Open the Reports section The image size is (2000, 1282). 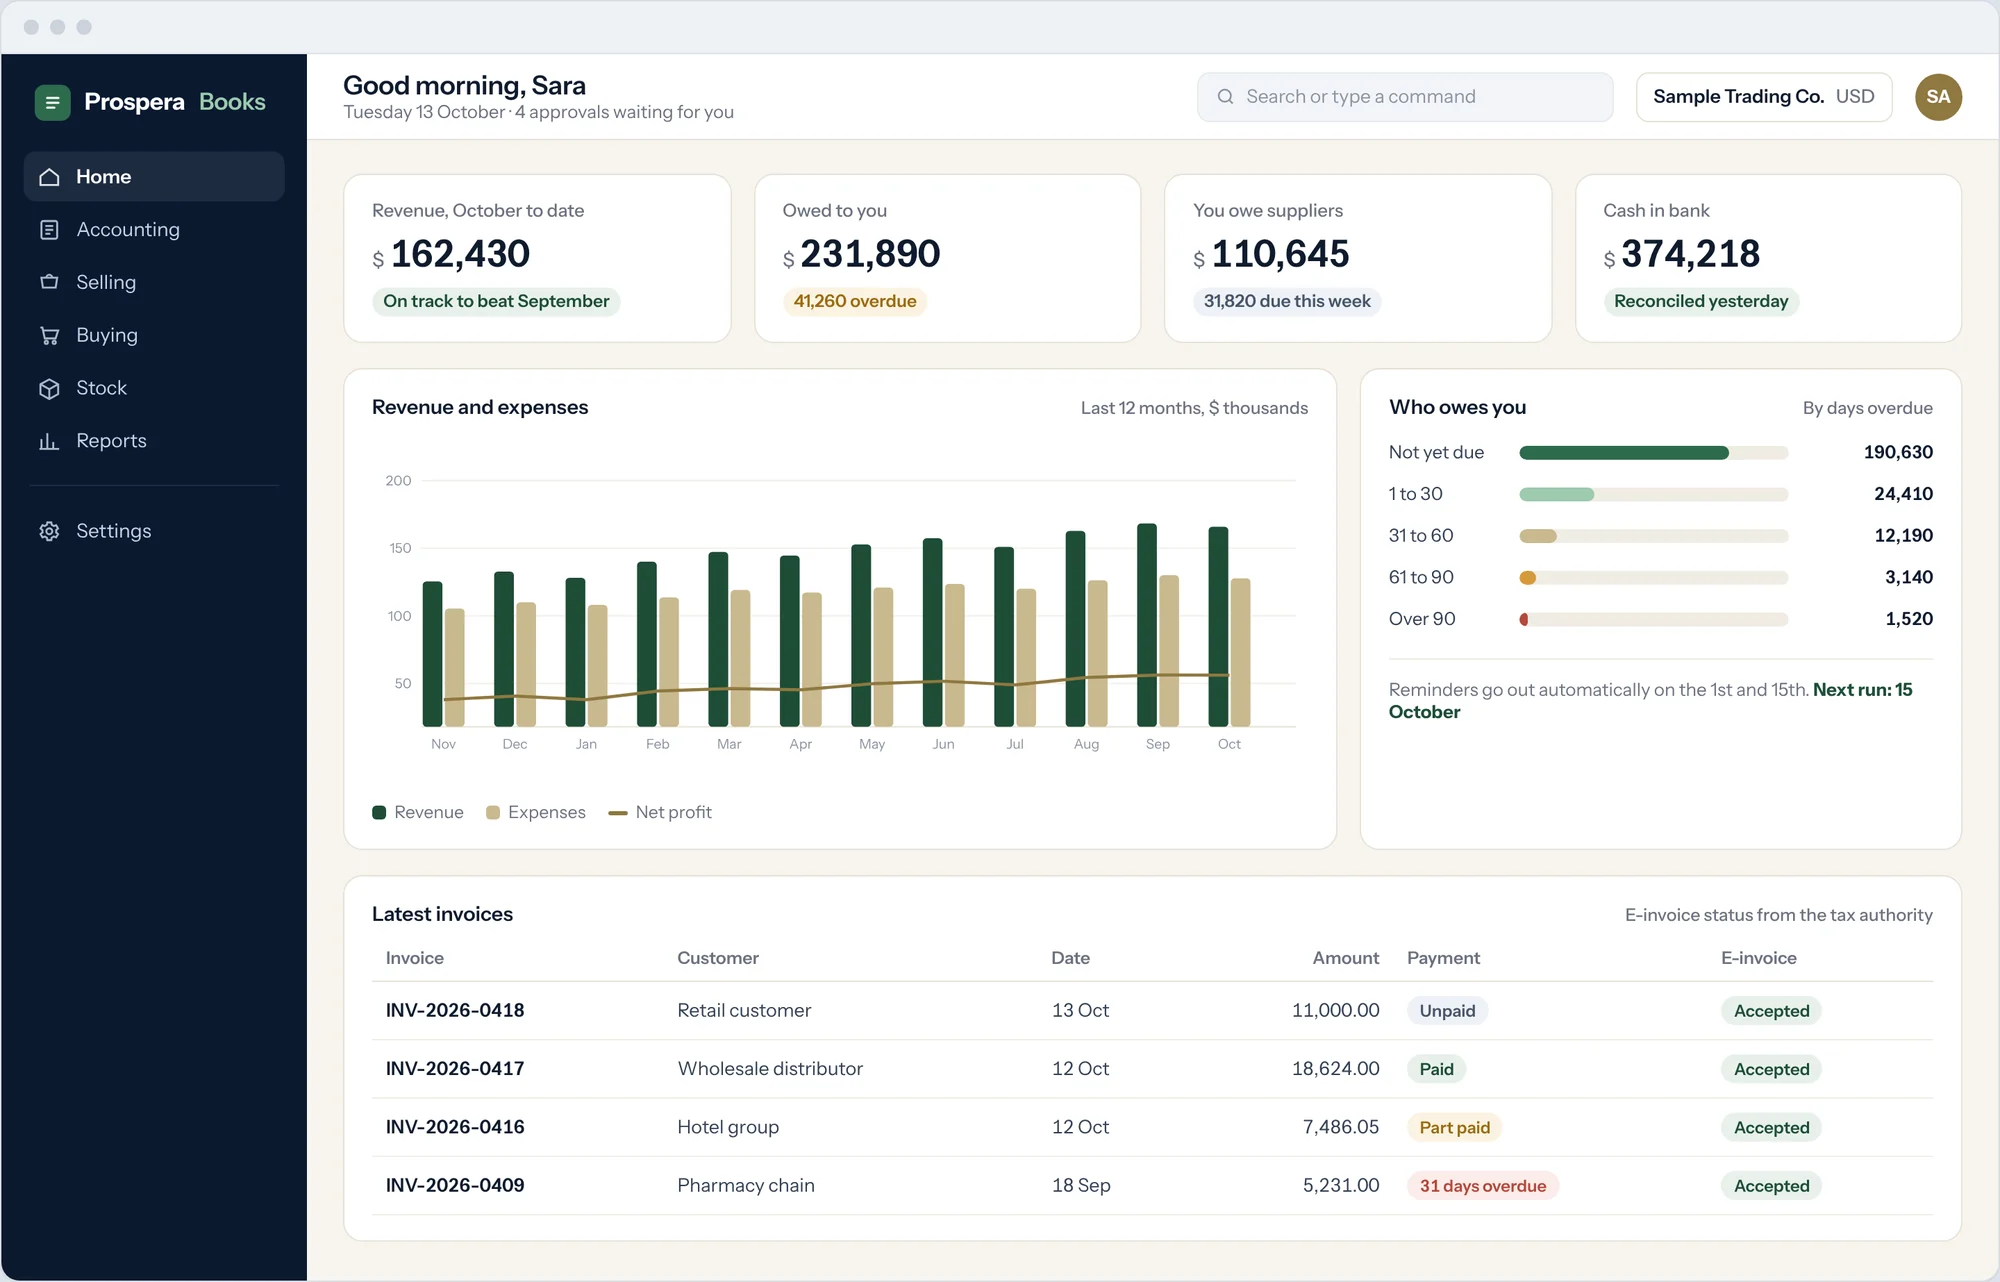coord(154,441)
